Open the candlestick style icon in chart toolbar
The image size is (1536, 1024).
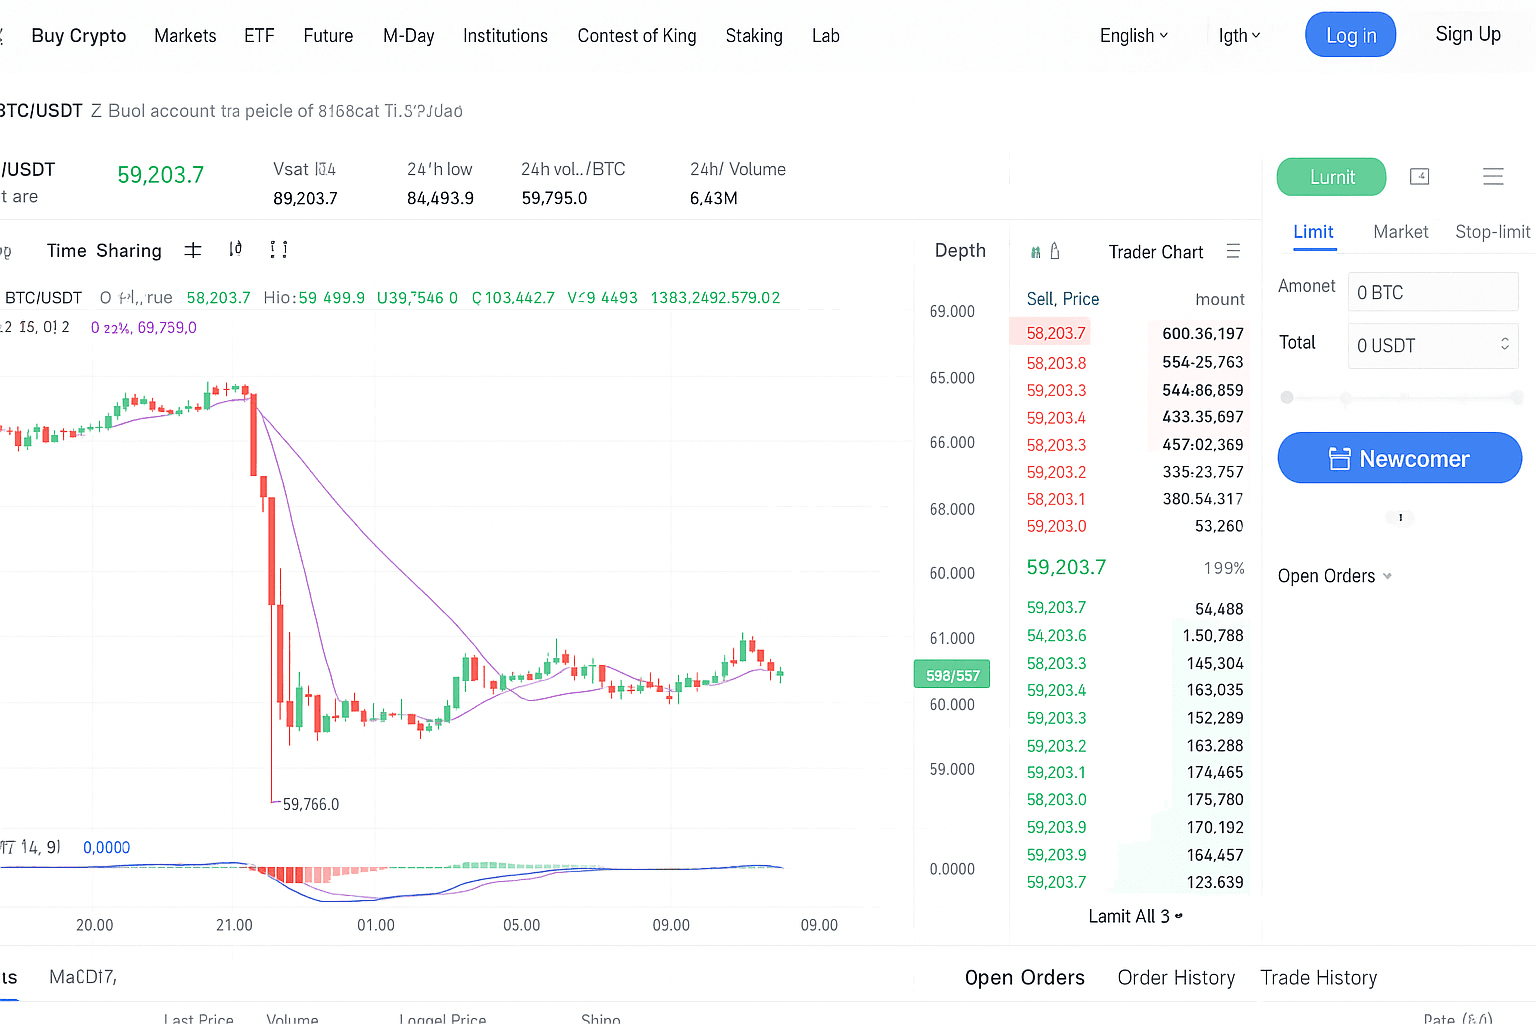pyautogui.click(x=236, y=249)
